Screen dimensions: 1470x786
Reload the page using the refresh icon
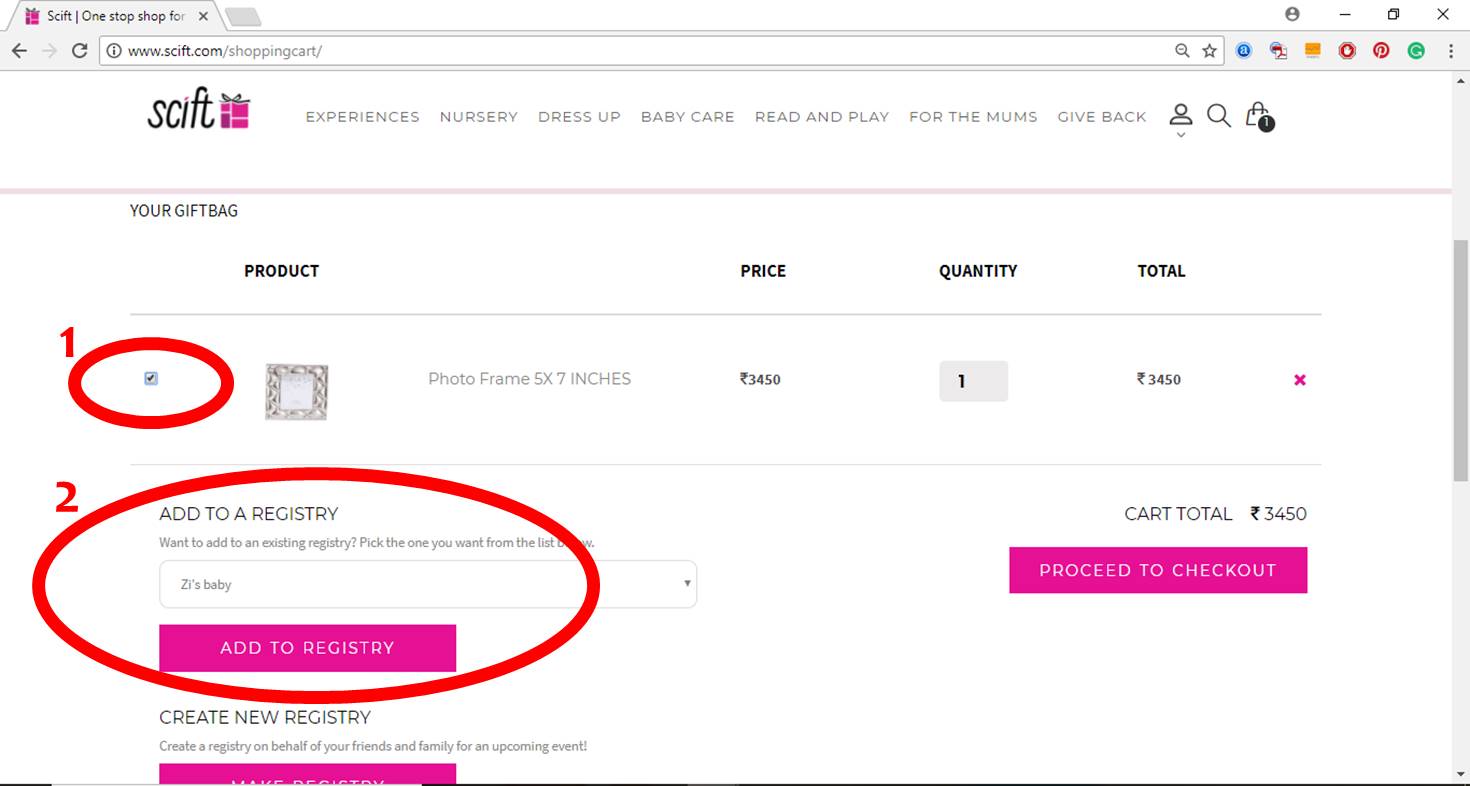80,51
